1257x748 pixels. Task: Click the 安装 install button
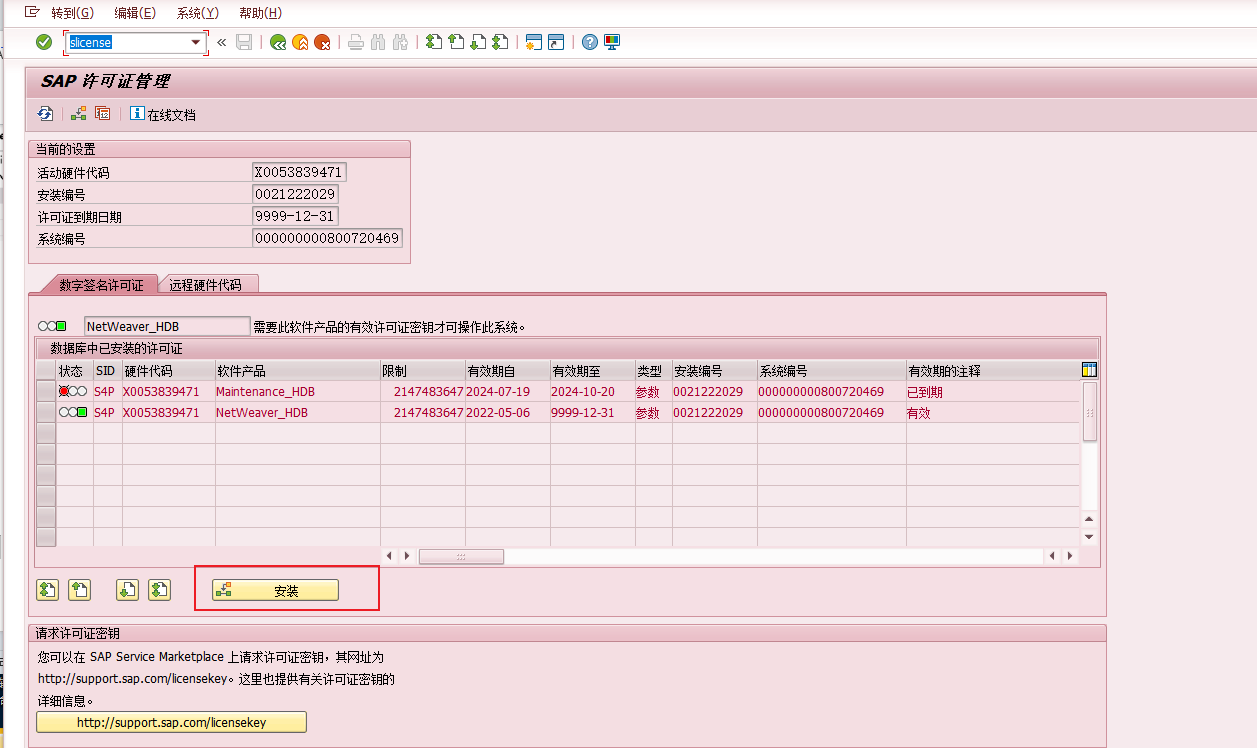pos(276,591)
